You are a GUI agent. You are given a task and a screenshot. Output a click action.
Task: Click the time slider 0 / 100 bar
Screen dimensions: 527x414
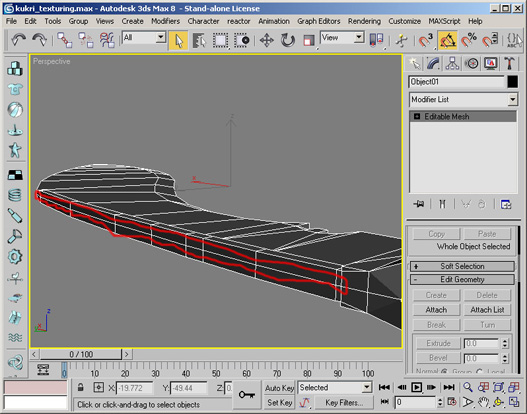(x=81, y=354)
